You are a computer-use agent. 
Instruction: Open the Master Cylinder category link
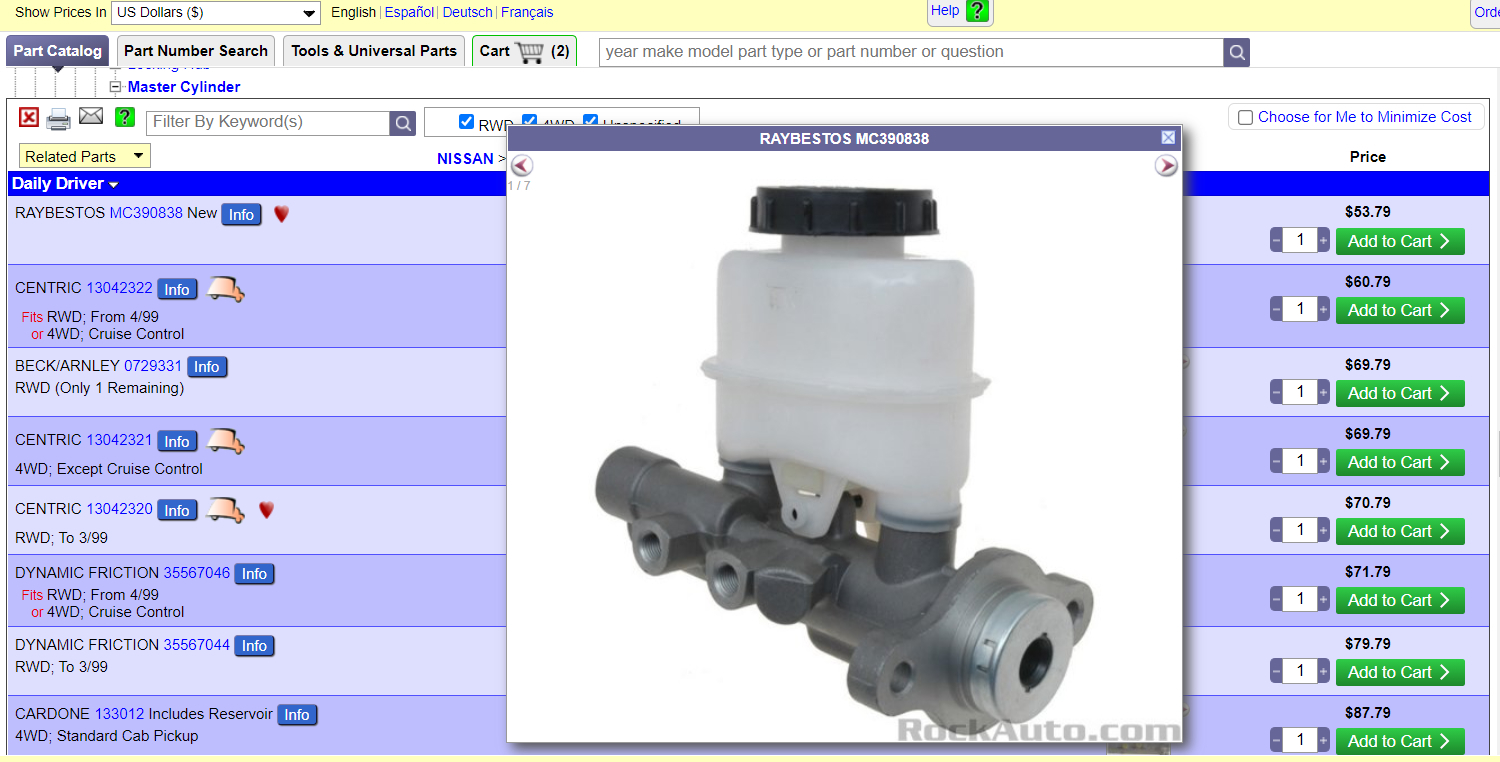pos(184,87)
